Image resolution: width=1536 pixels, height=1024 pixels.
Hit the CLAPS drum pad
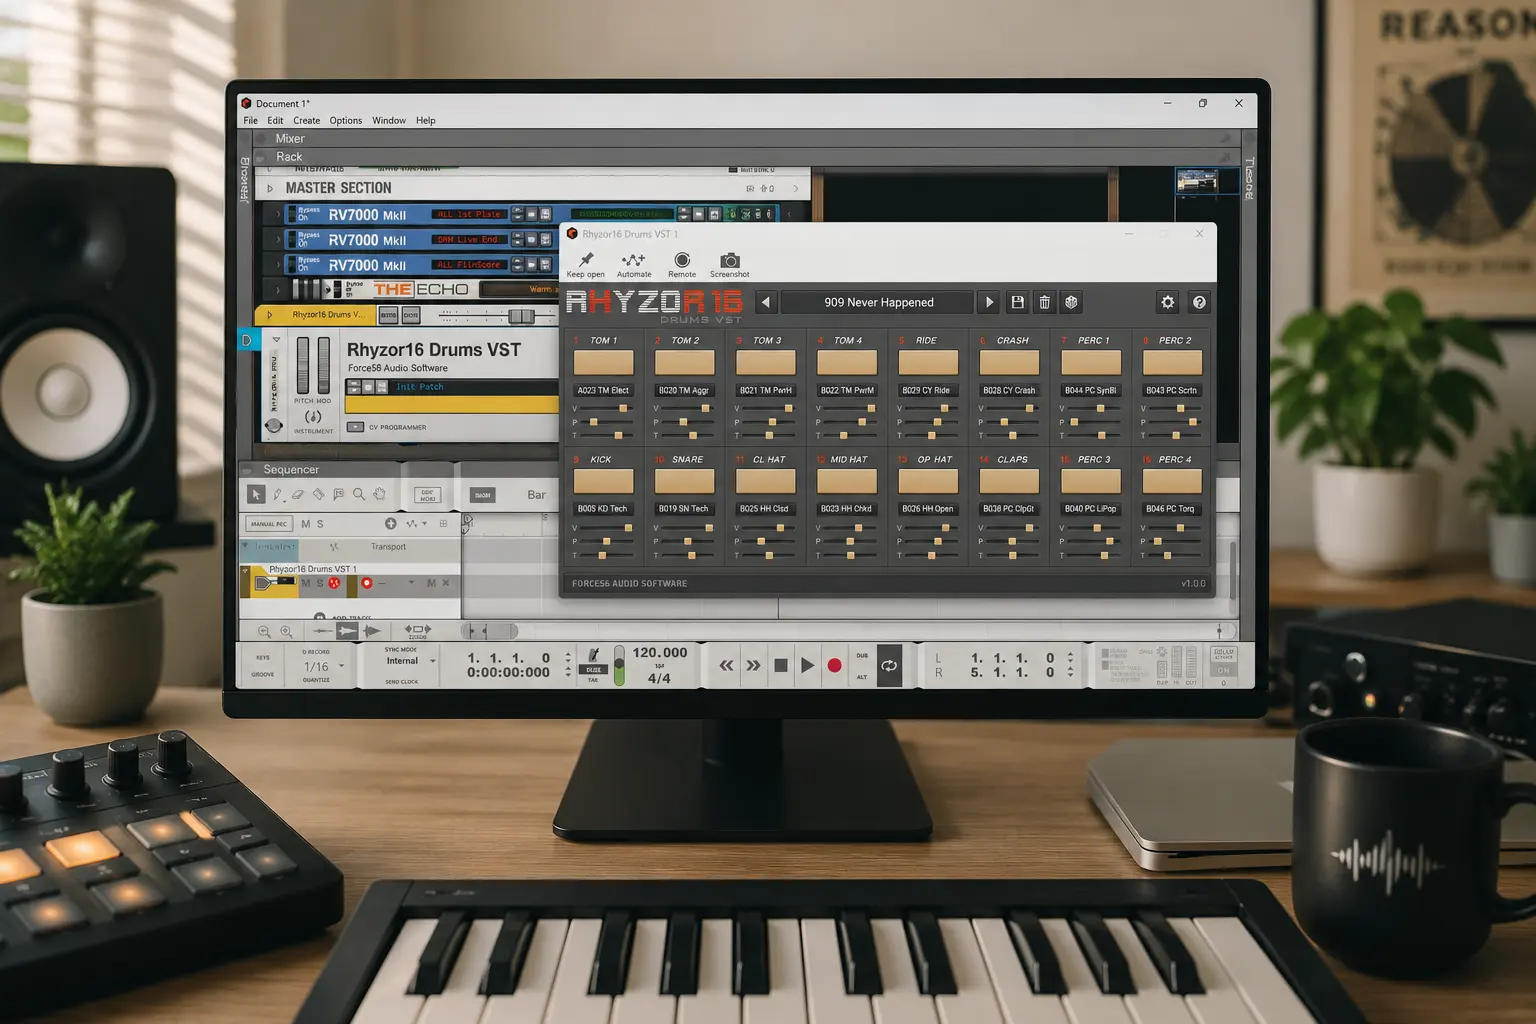[1010, 481]
